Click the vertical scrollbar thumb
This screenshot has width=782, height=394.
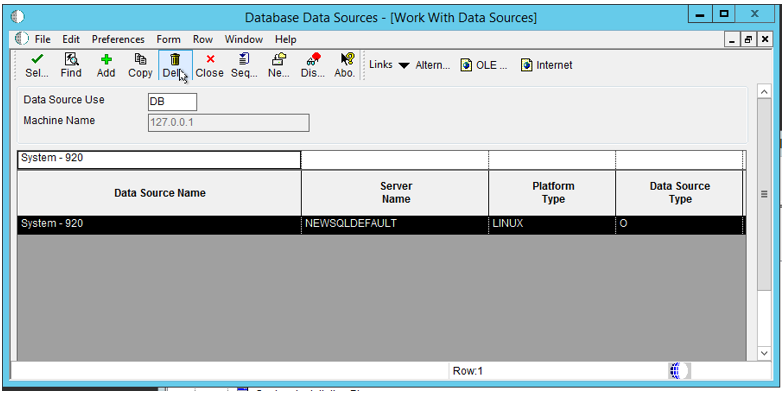764,195
